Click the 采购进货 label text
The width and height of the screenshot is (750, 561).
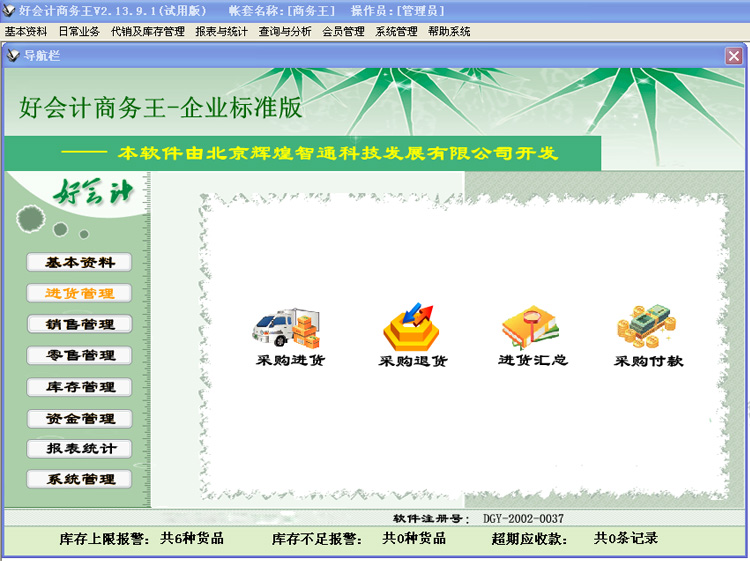290,360
